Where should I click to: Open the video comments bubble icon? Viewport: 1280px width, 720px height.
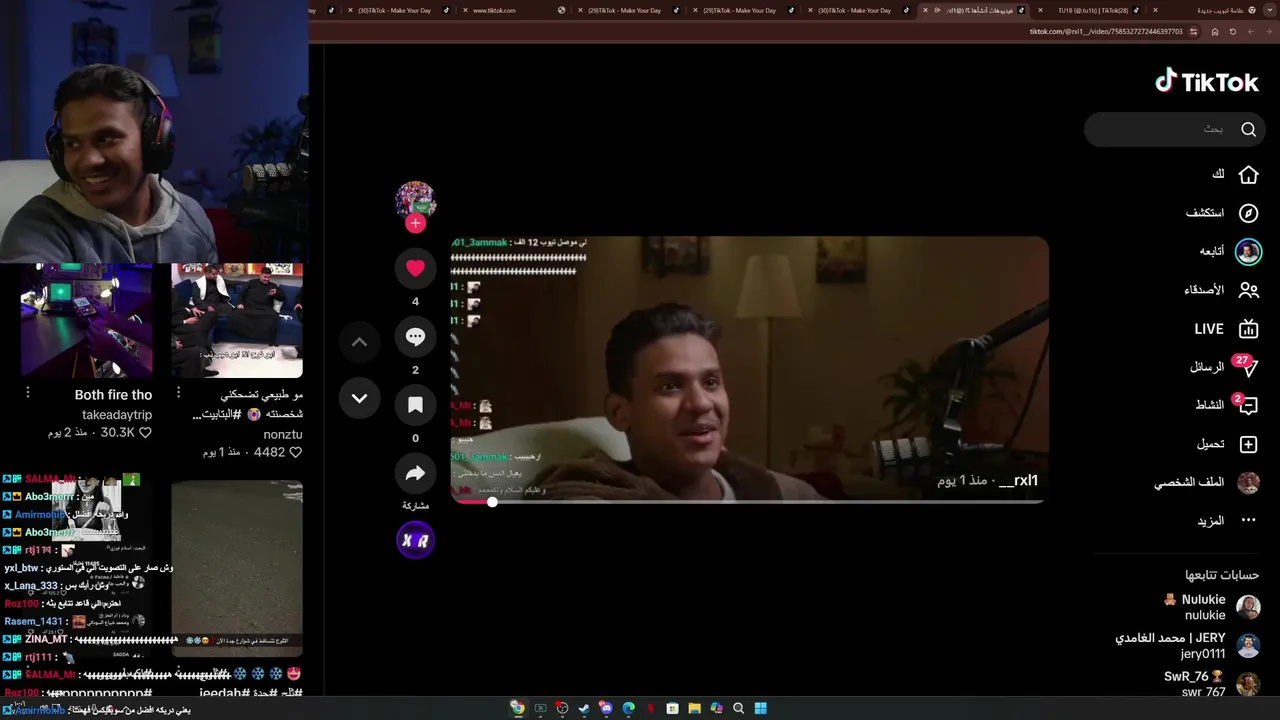coord(415,337)
